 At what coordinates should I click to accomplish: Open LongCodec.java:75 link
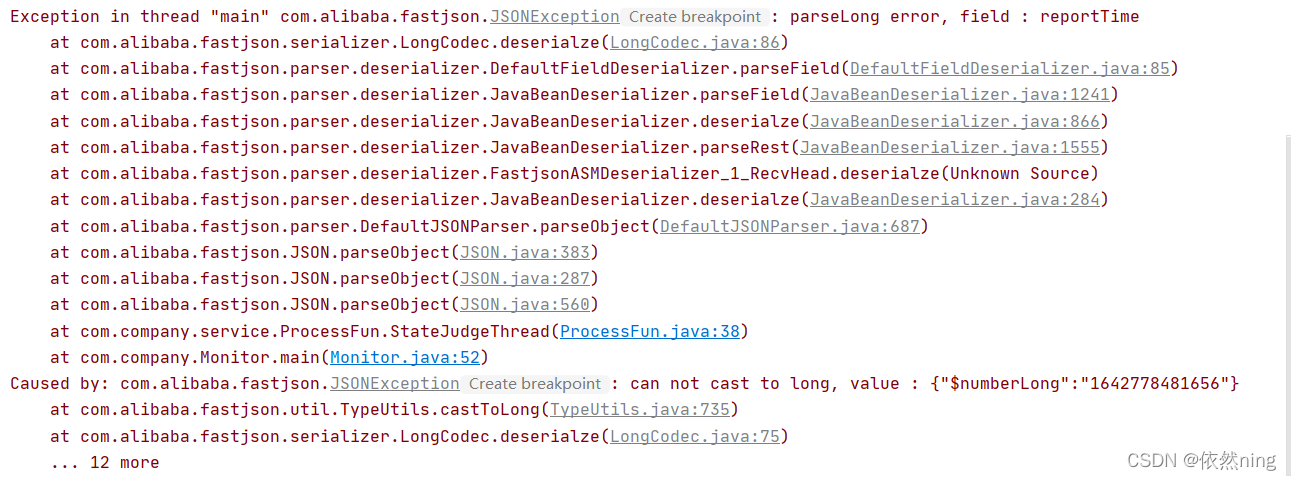(x=695, y=436)
